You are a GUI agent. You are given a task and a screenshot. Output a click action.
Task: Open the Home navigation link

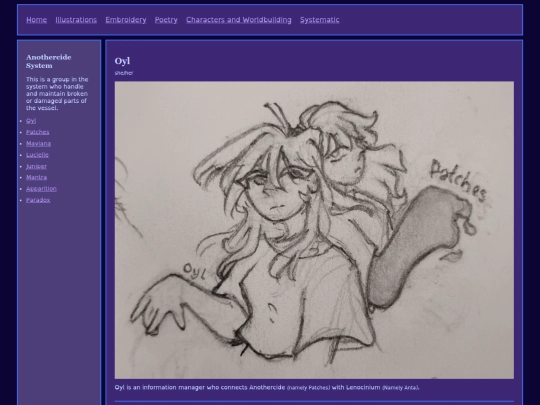[x=37, y=20]
